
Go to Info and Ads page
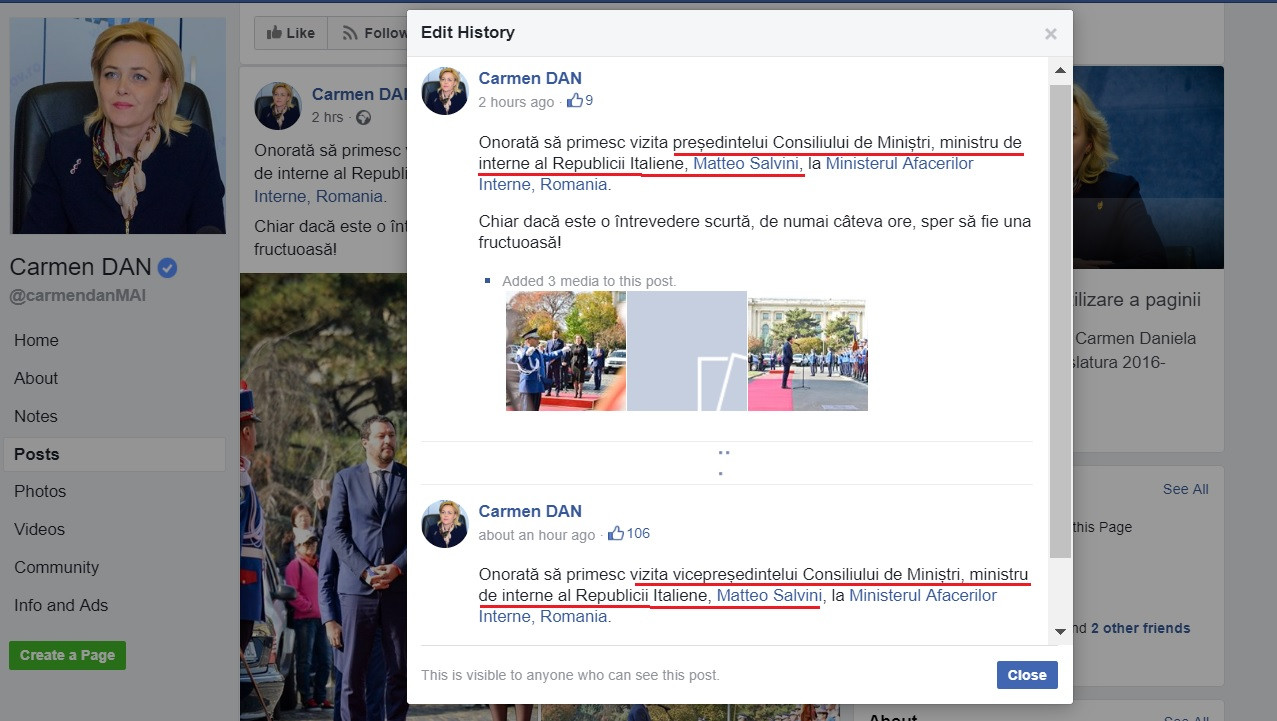(61, 605)
